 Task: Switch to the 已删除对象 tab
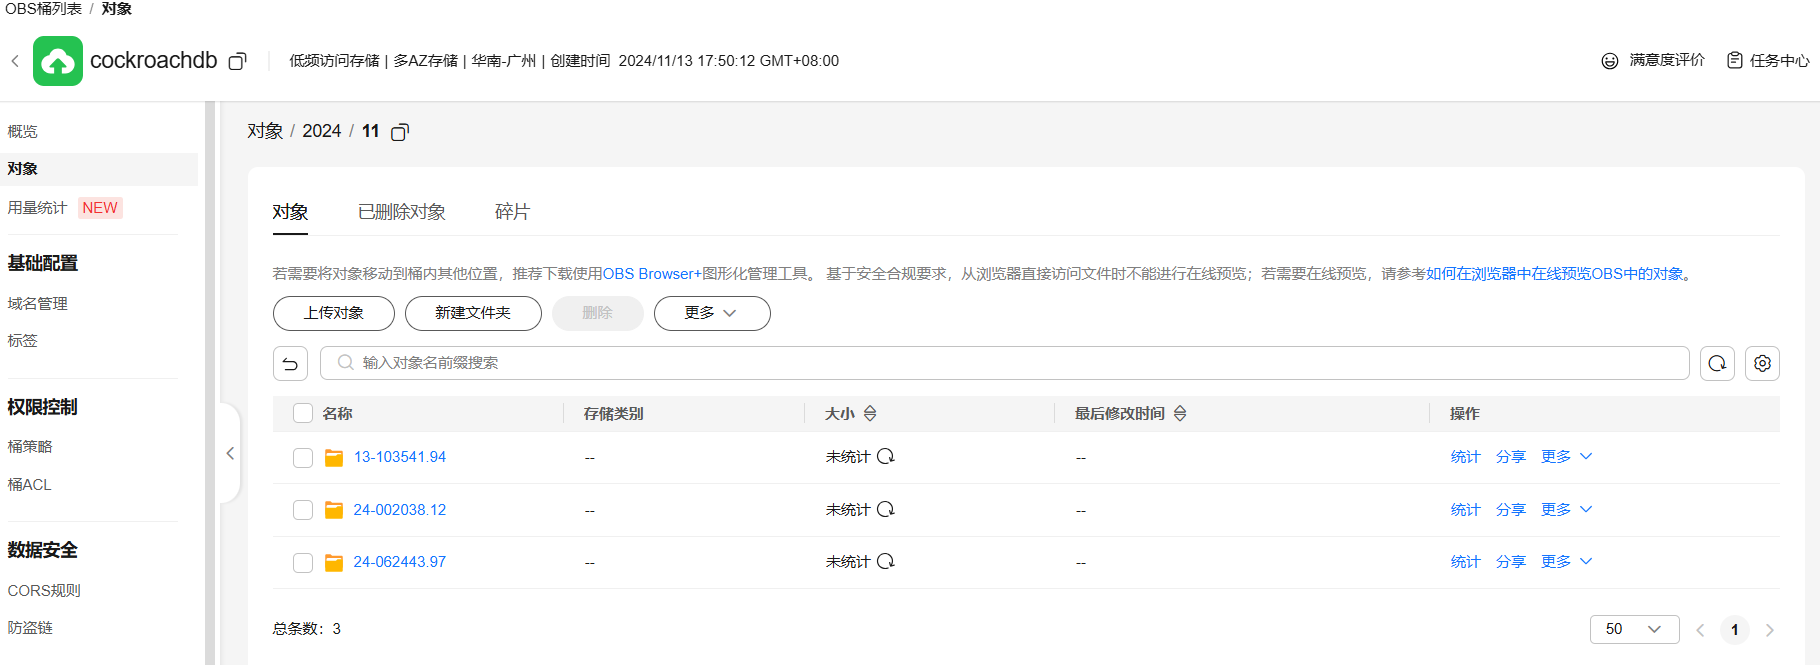point(402,212)
